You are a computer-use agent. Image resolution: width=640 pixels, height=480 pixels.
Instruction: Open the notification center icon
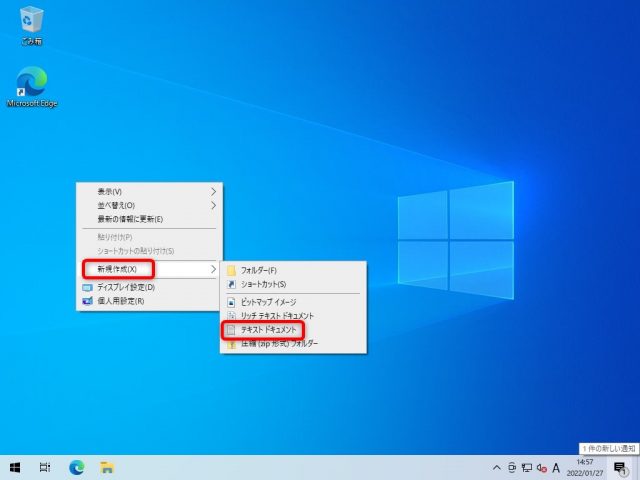tap(620, 467)
